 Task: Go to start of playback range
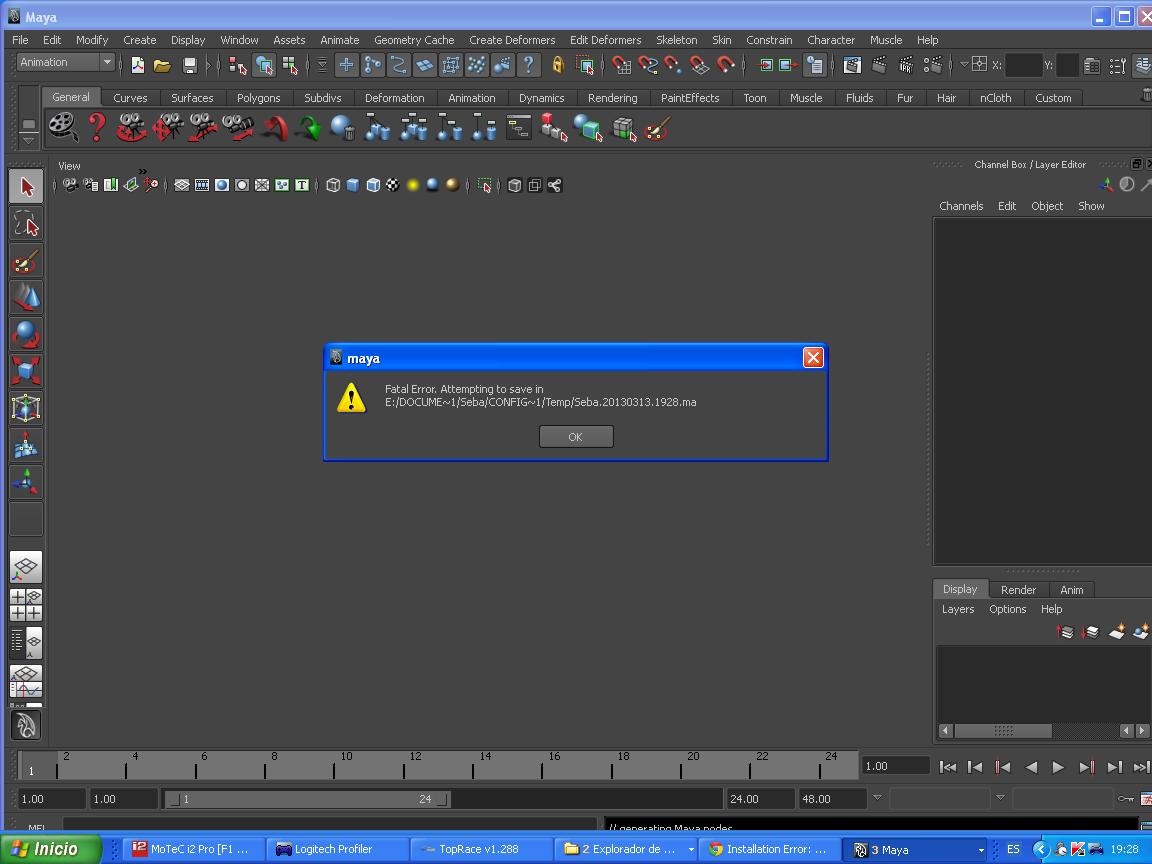(948, 767)
